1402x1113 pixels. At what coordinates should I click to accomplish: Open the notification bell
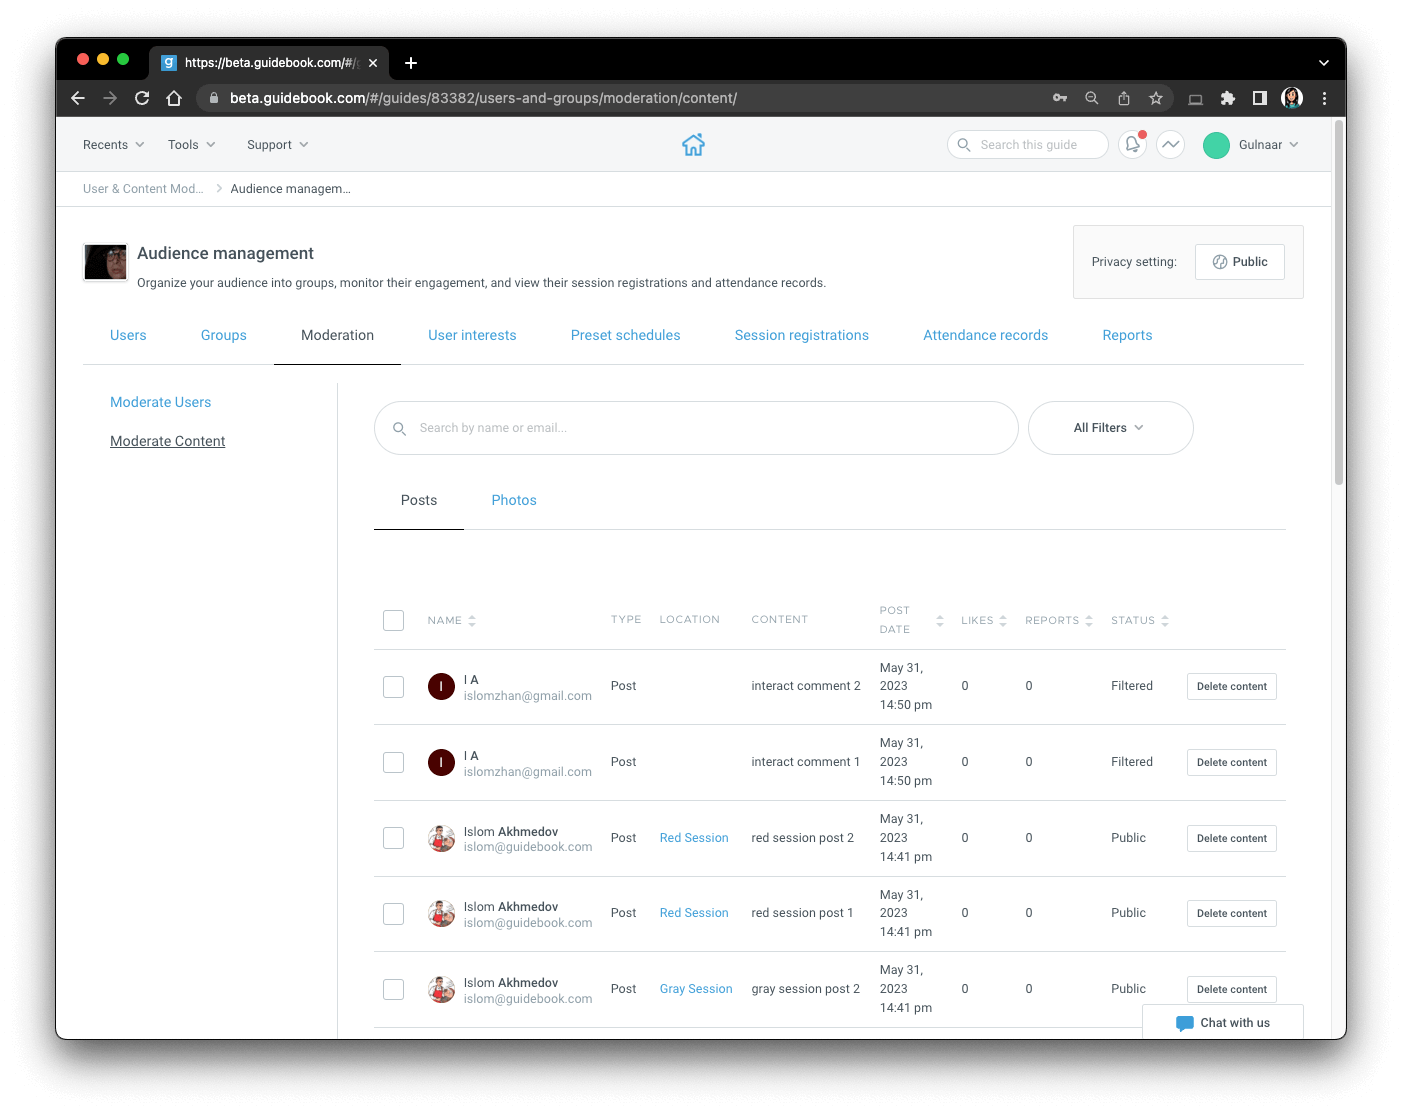point(1131,144)
